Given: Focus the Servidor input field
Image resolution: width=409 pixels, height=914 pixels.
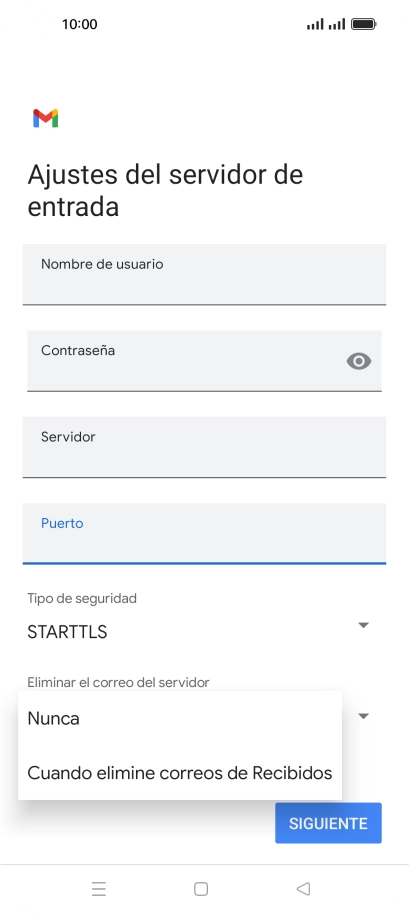Looking at the screenshot, I should pyautogui.click(x=204, y=447).
